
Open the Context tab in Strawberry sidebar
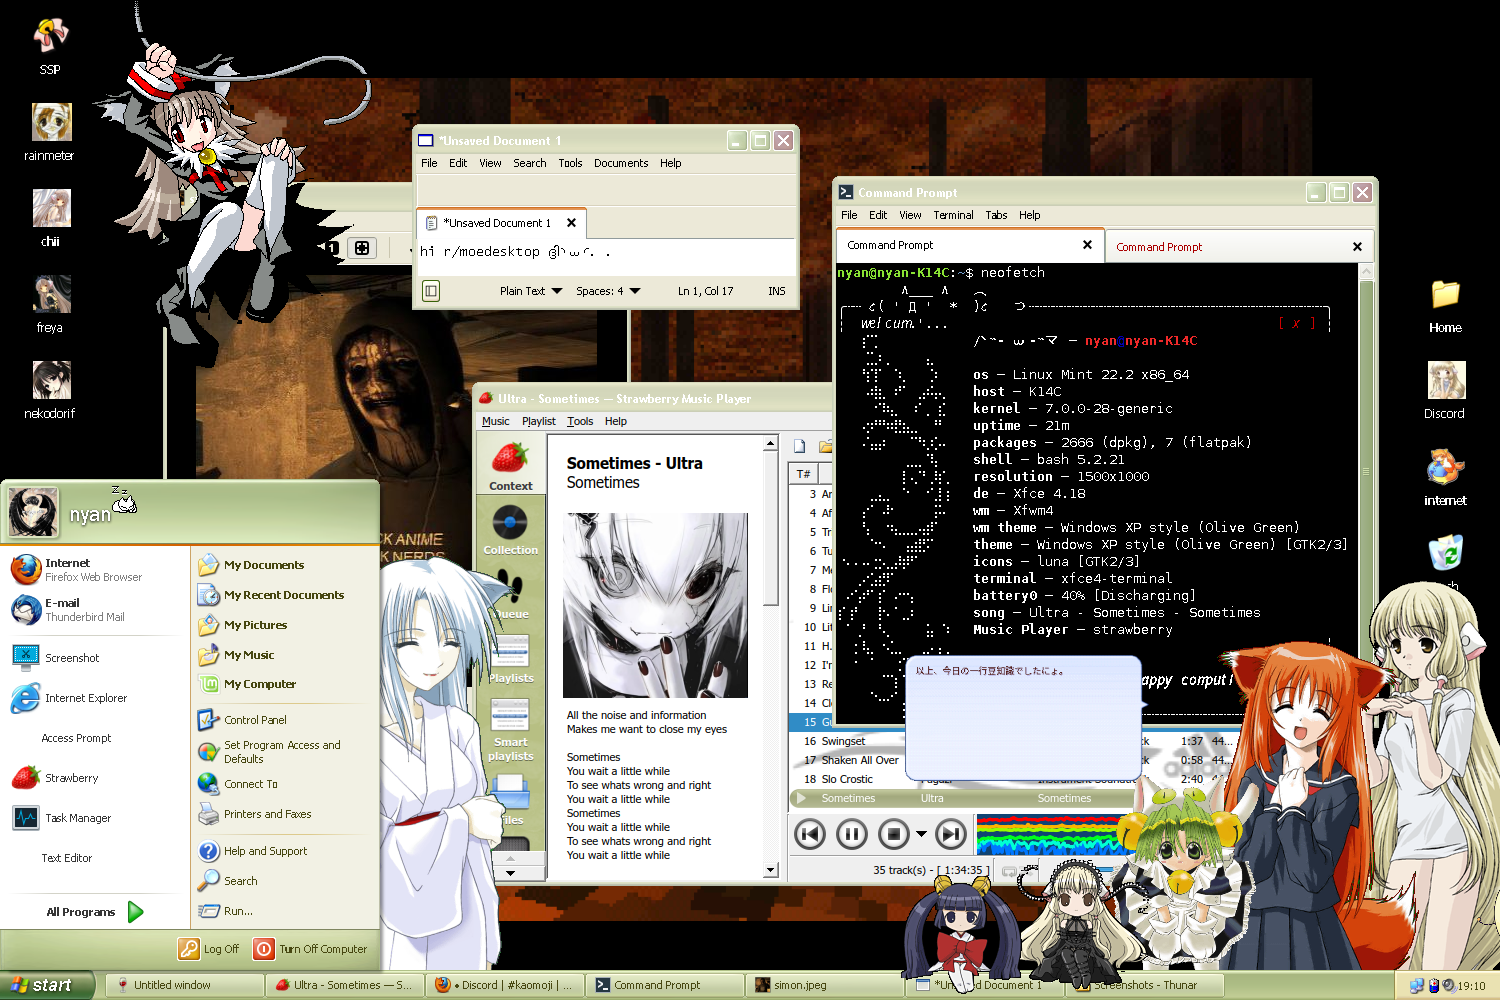[x=510, y=467]
